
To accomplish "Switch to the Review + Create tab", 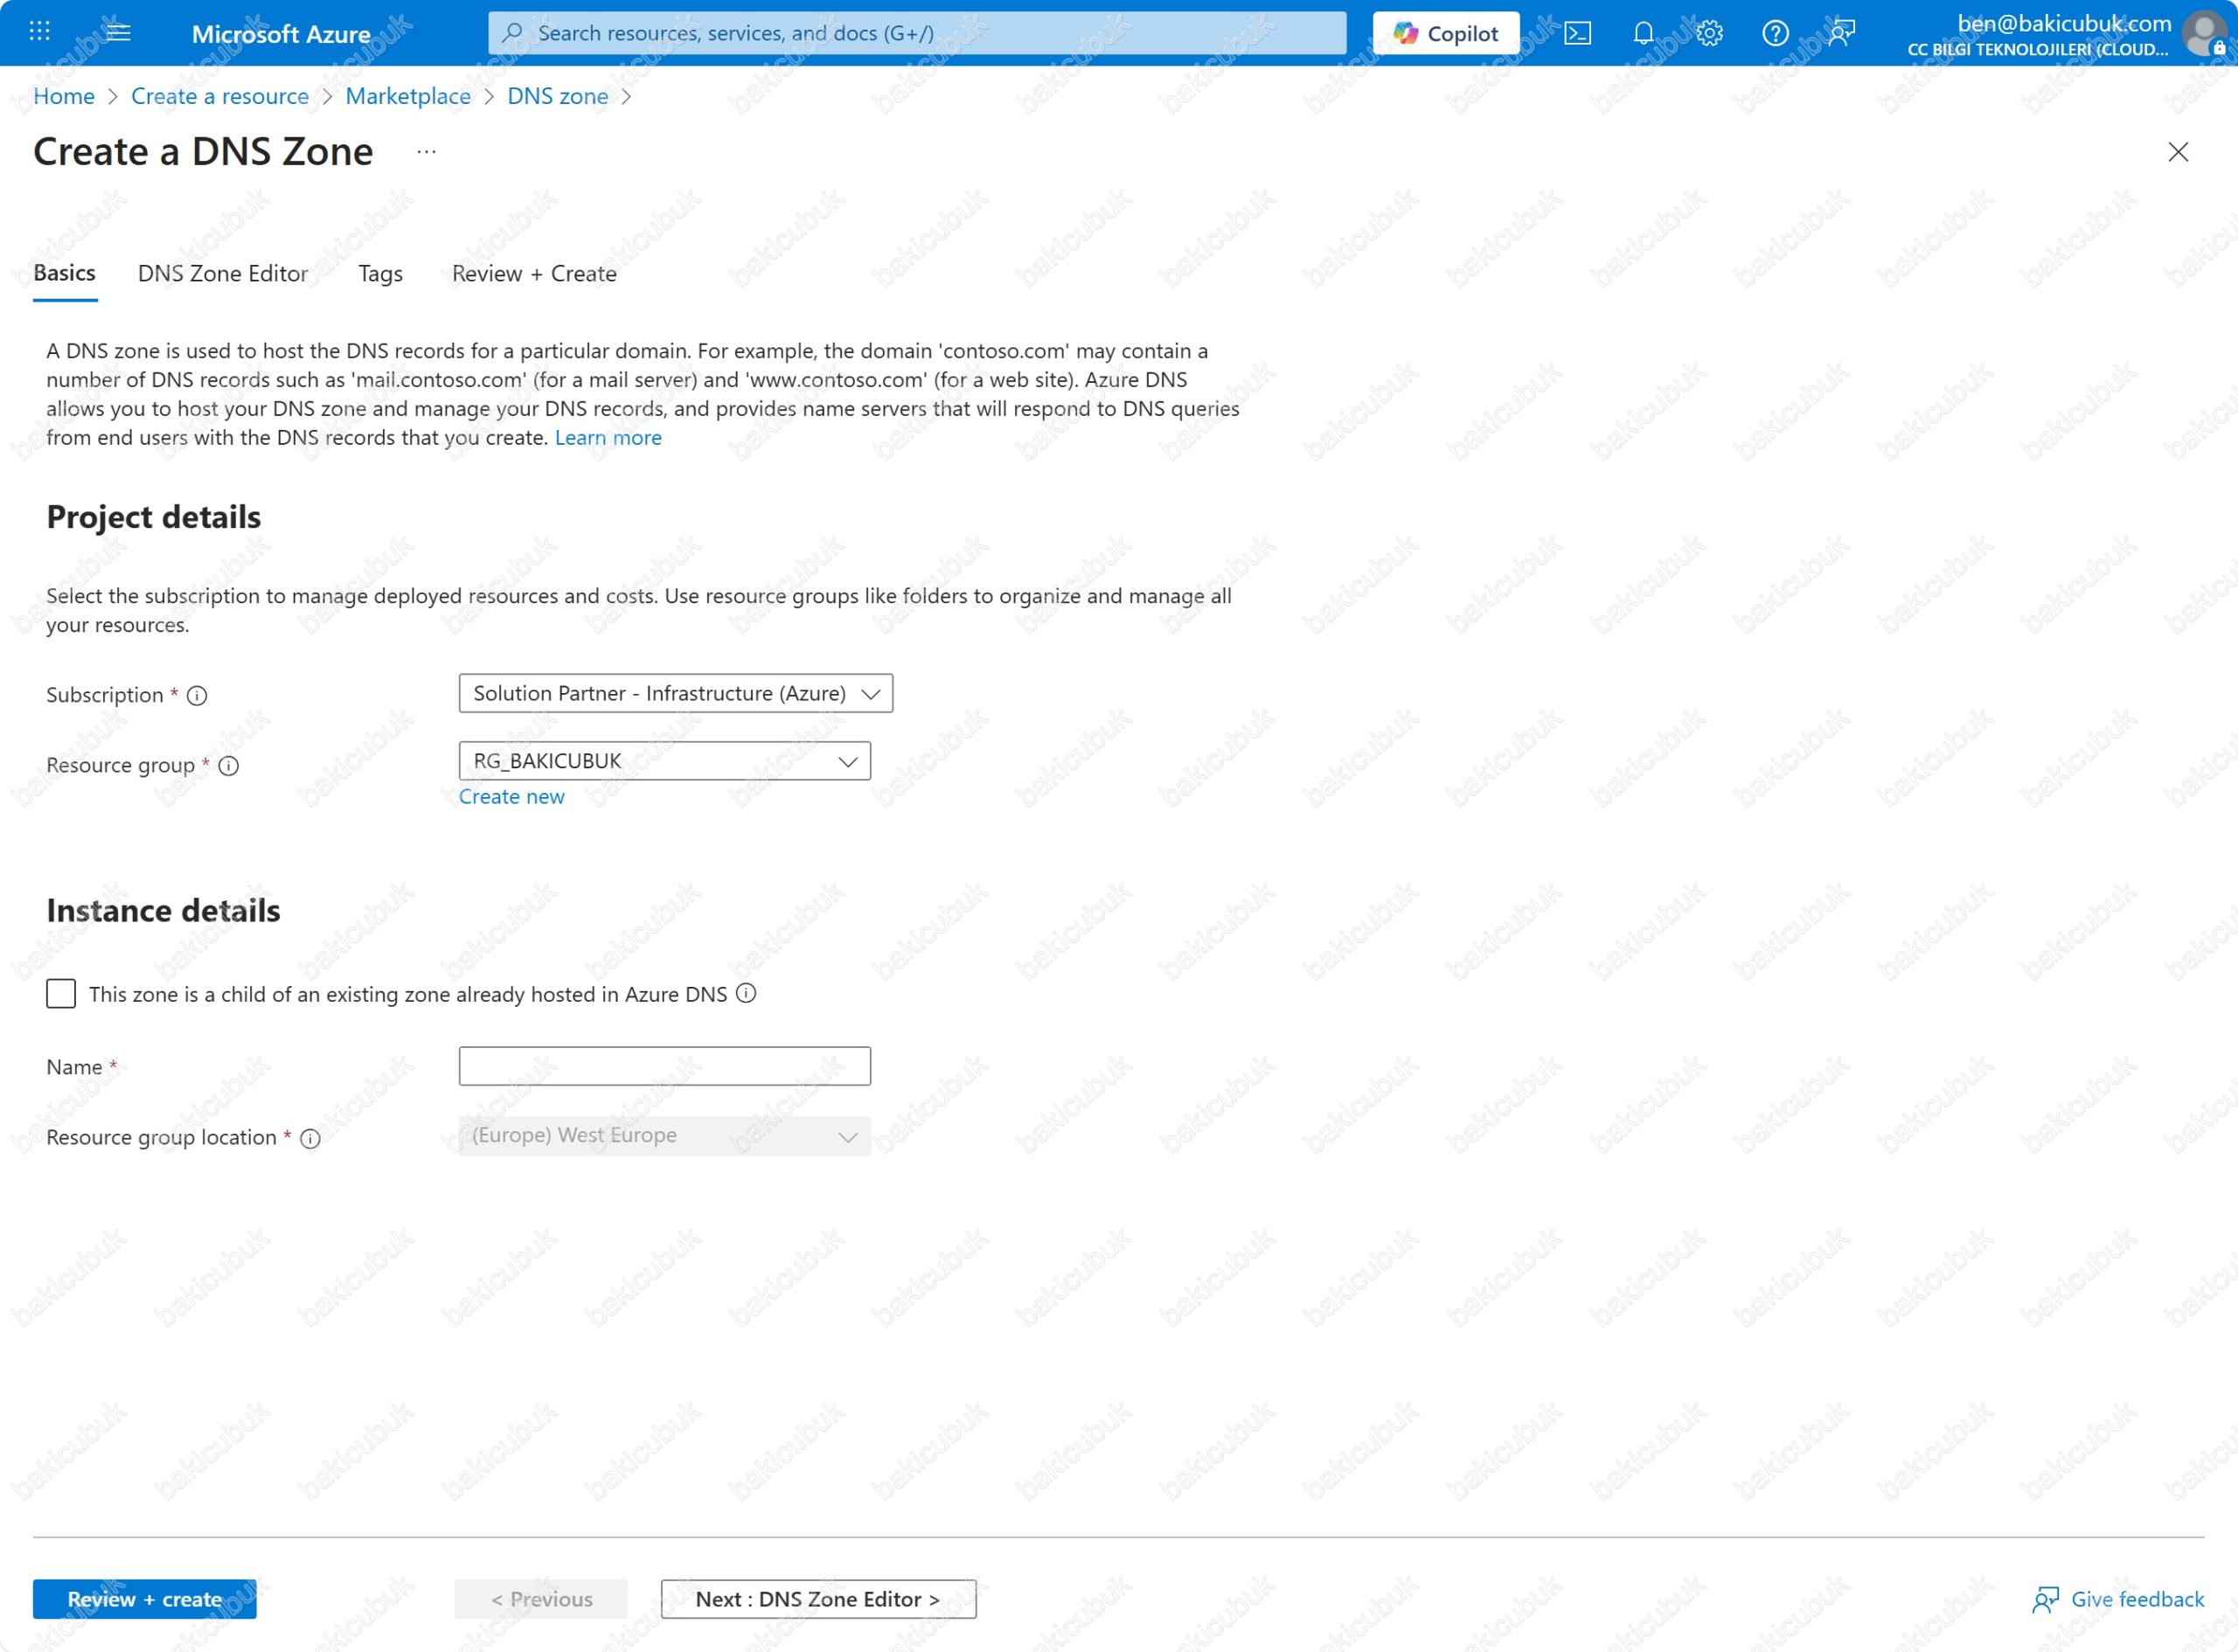I will coord(534,273).
